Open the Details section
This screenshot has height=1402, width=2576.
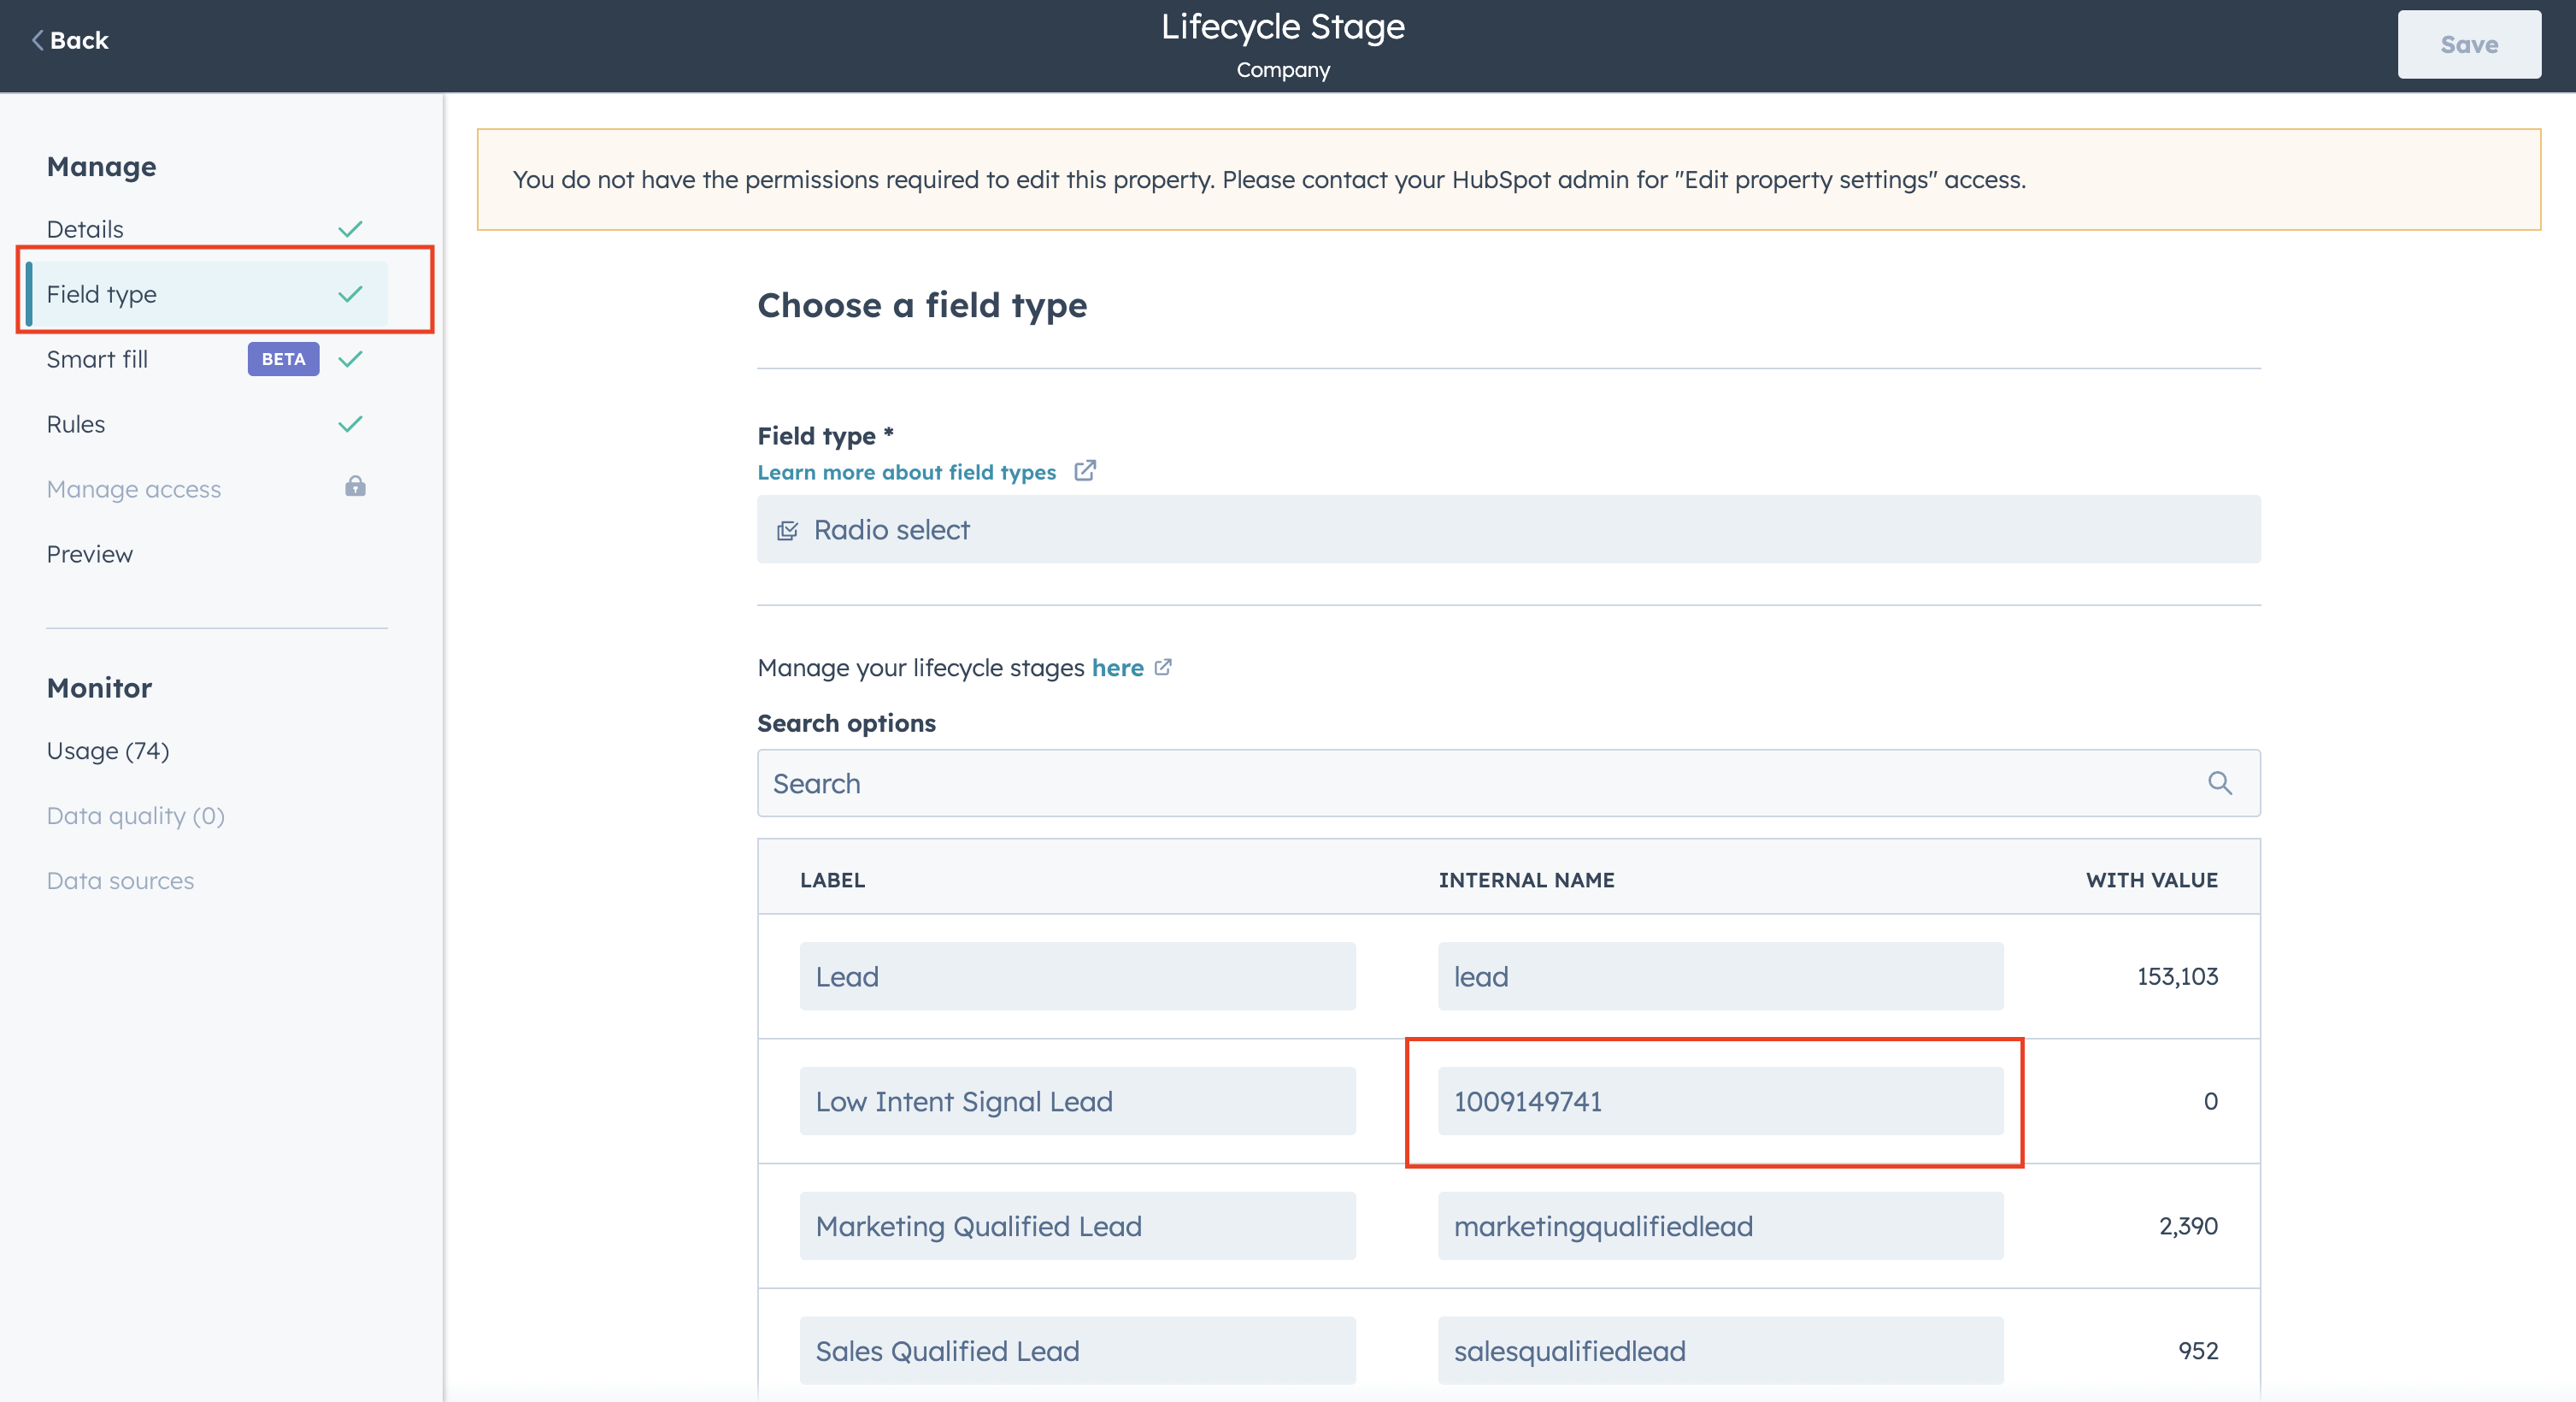pyautogui.click(x=85, y=229)
